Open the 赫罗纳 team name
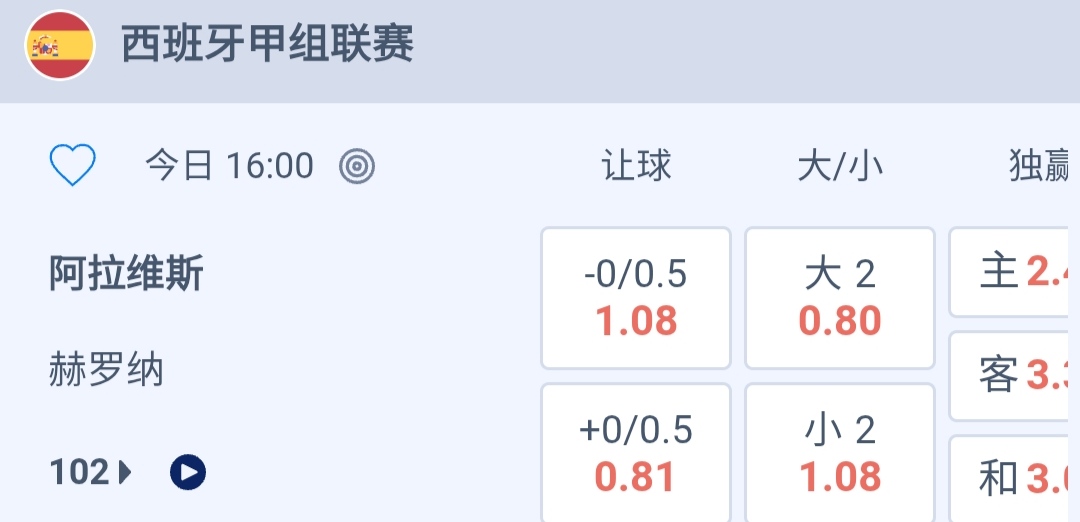The image size is (1080, 522). [106, 371]
